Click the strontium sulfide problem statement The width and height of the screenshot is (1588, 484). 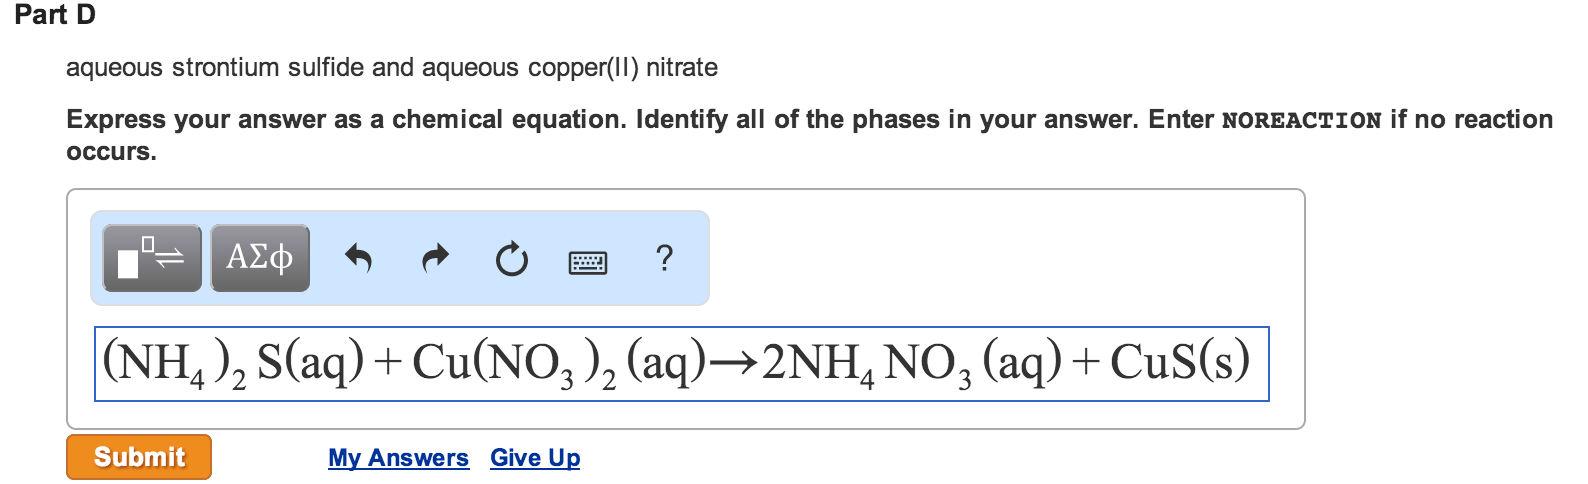click(392, 67)
